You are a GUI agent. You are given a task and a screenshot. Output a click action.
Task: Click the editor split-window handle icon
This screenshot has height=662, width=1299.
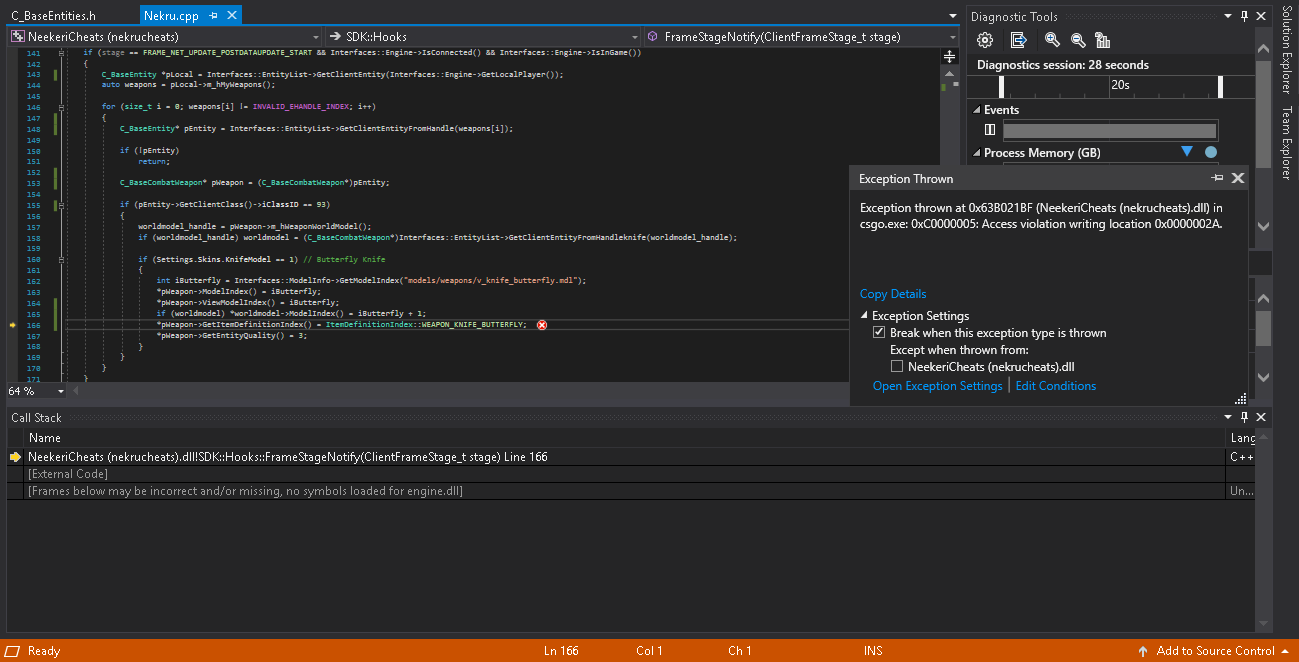949,57
